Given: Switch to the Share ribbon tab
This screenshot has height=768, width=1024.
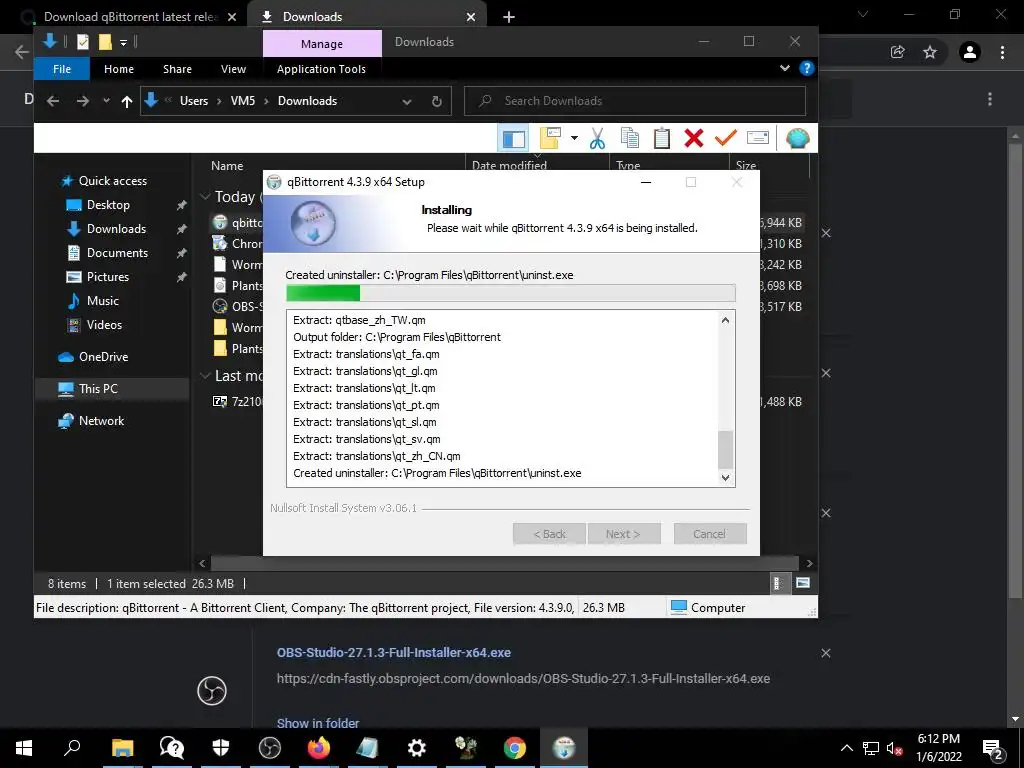Looking at the screenshot, I should point(178,69).
